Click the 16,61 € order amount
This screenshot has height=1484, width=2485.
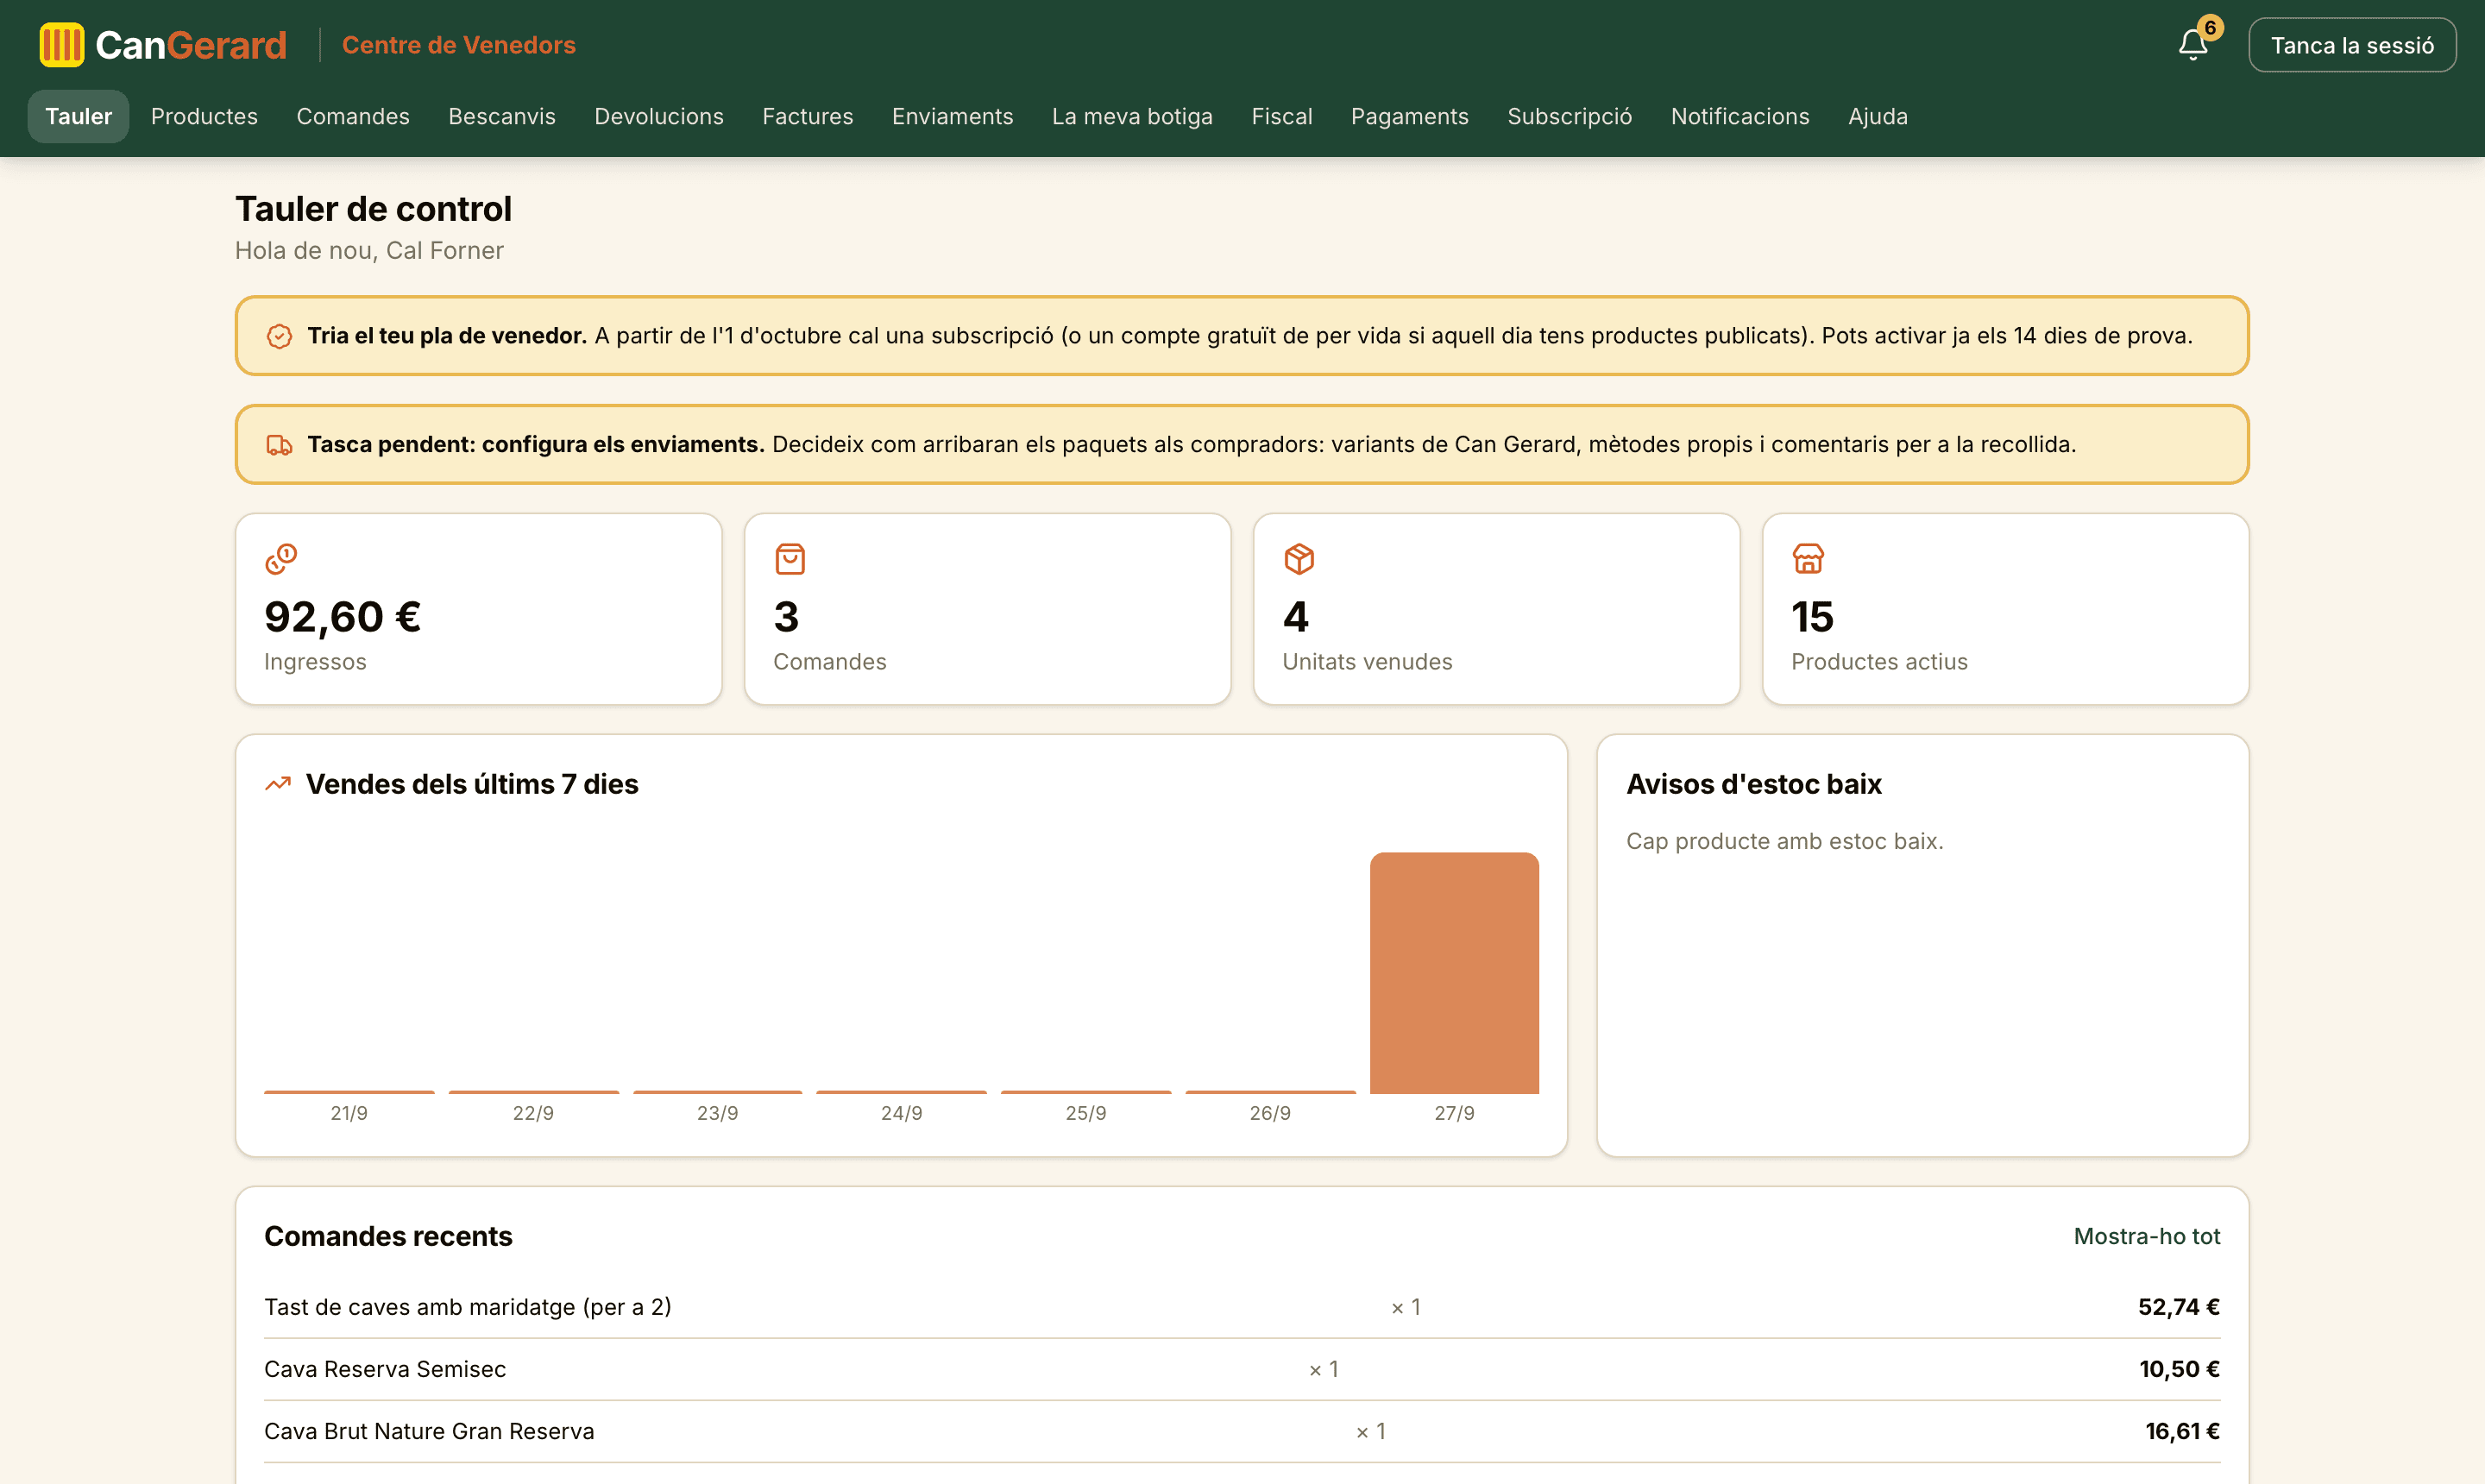[x=2183, y=1432]
